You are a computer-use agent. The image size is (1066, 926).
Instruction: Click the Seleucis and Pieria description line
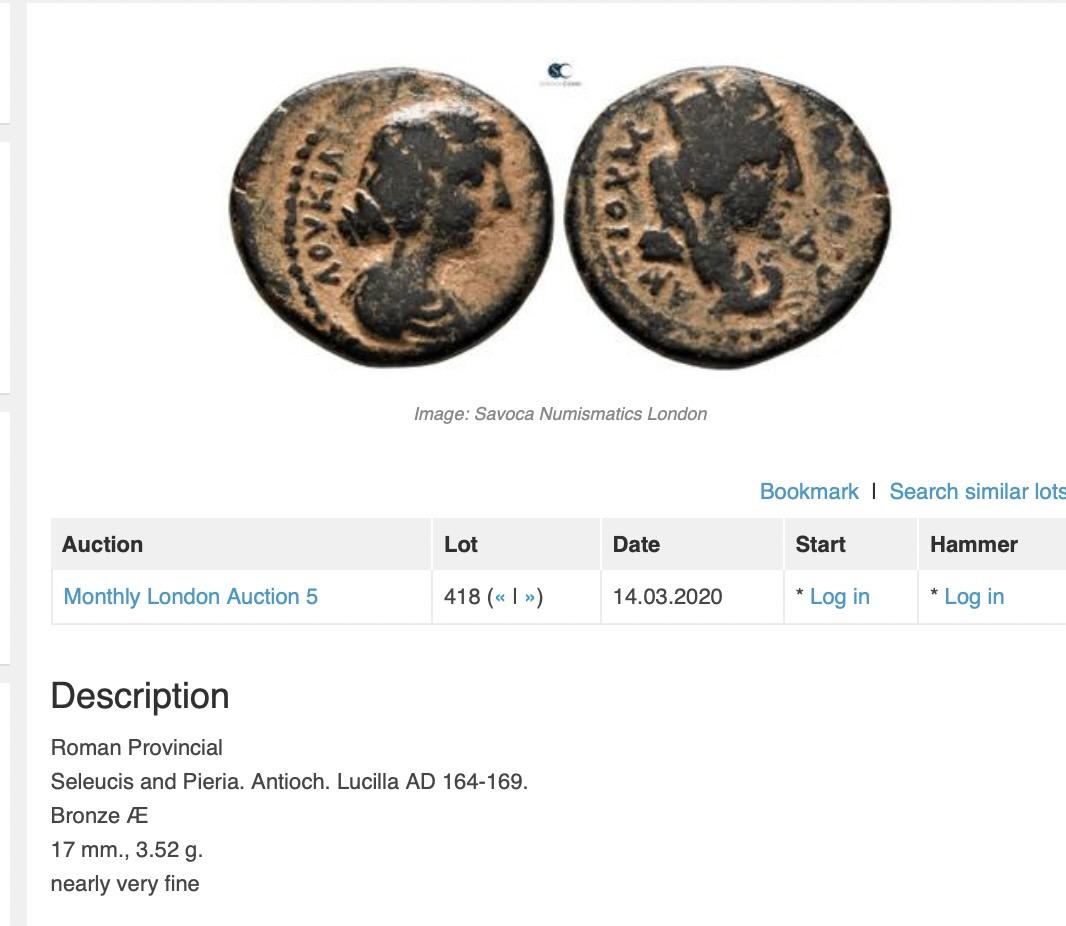coord(289,782)
